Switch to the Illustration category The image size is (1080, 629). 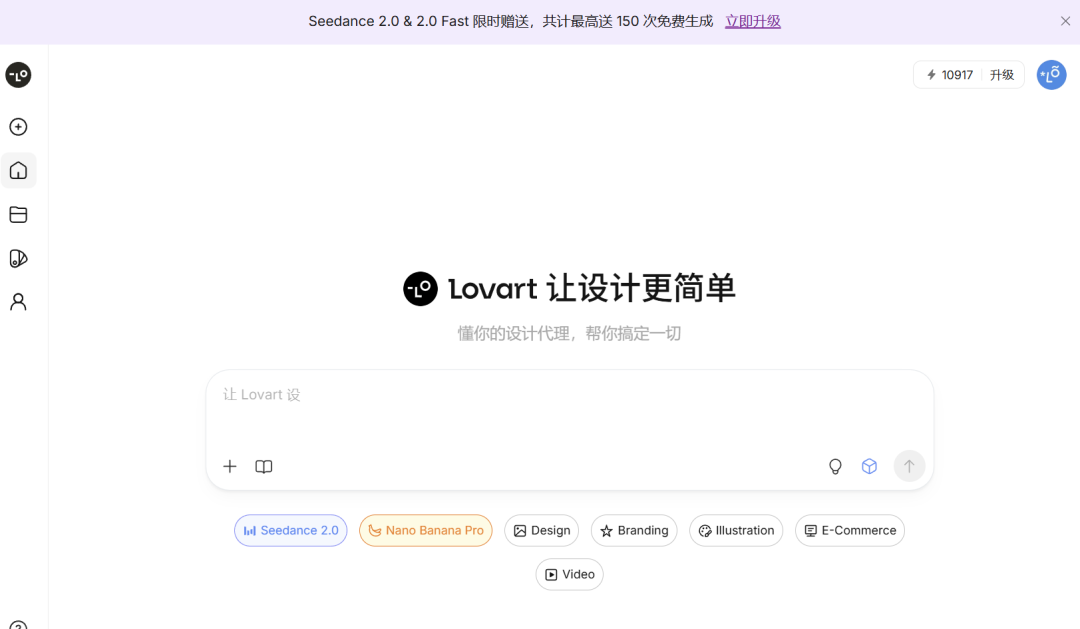click(736, 530)
